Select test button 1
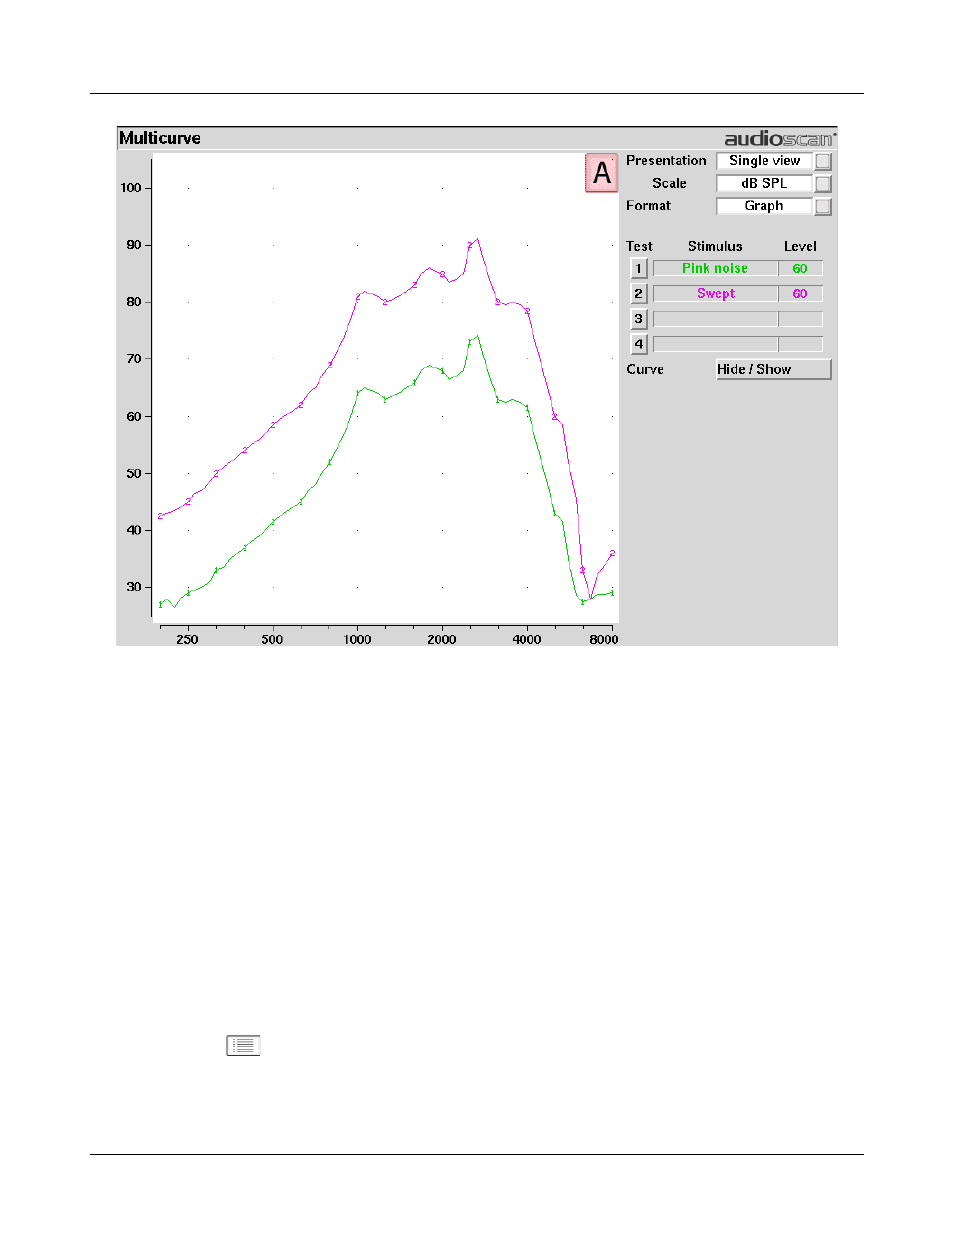The height and width of the screenshot is (1235, 954). click(x=639, y=268)
